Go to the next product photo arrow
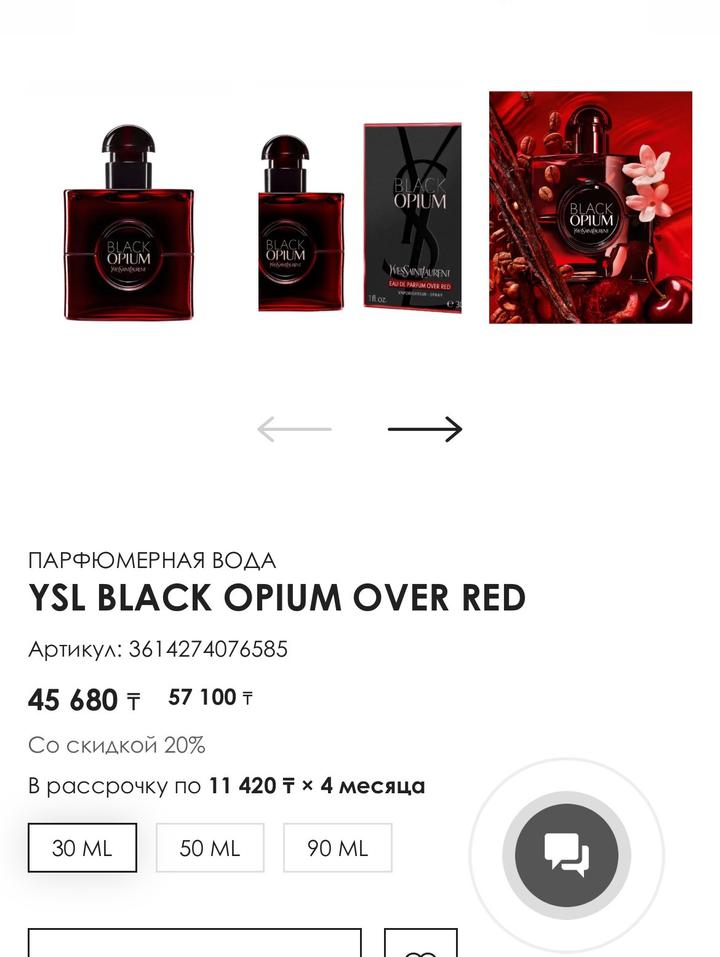 pos(425,429)
